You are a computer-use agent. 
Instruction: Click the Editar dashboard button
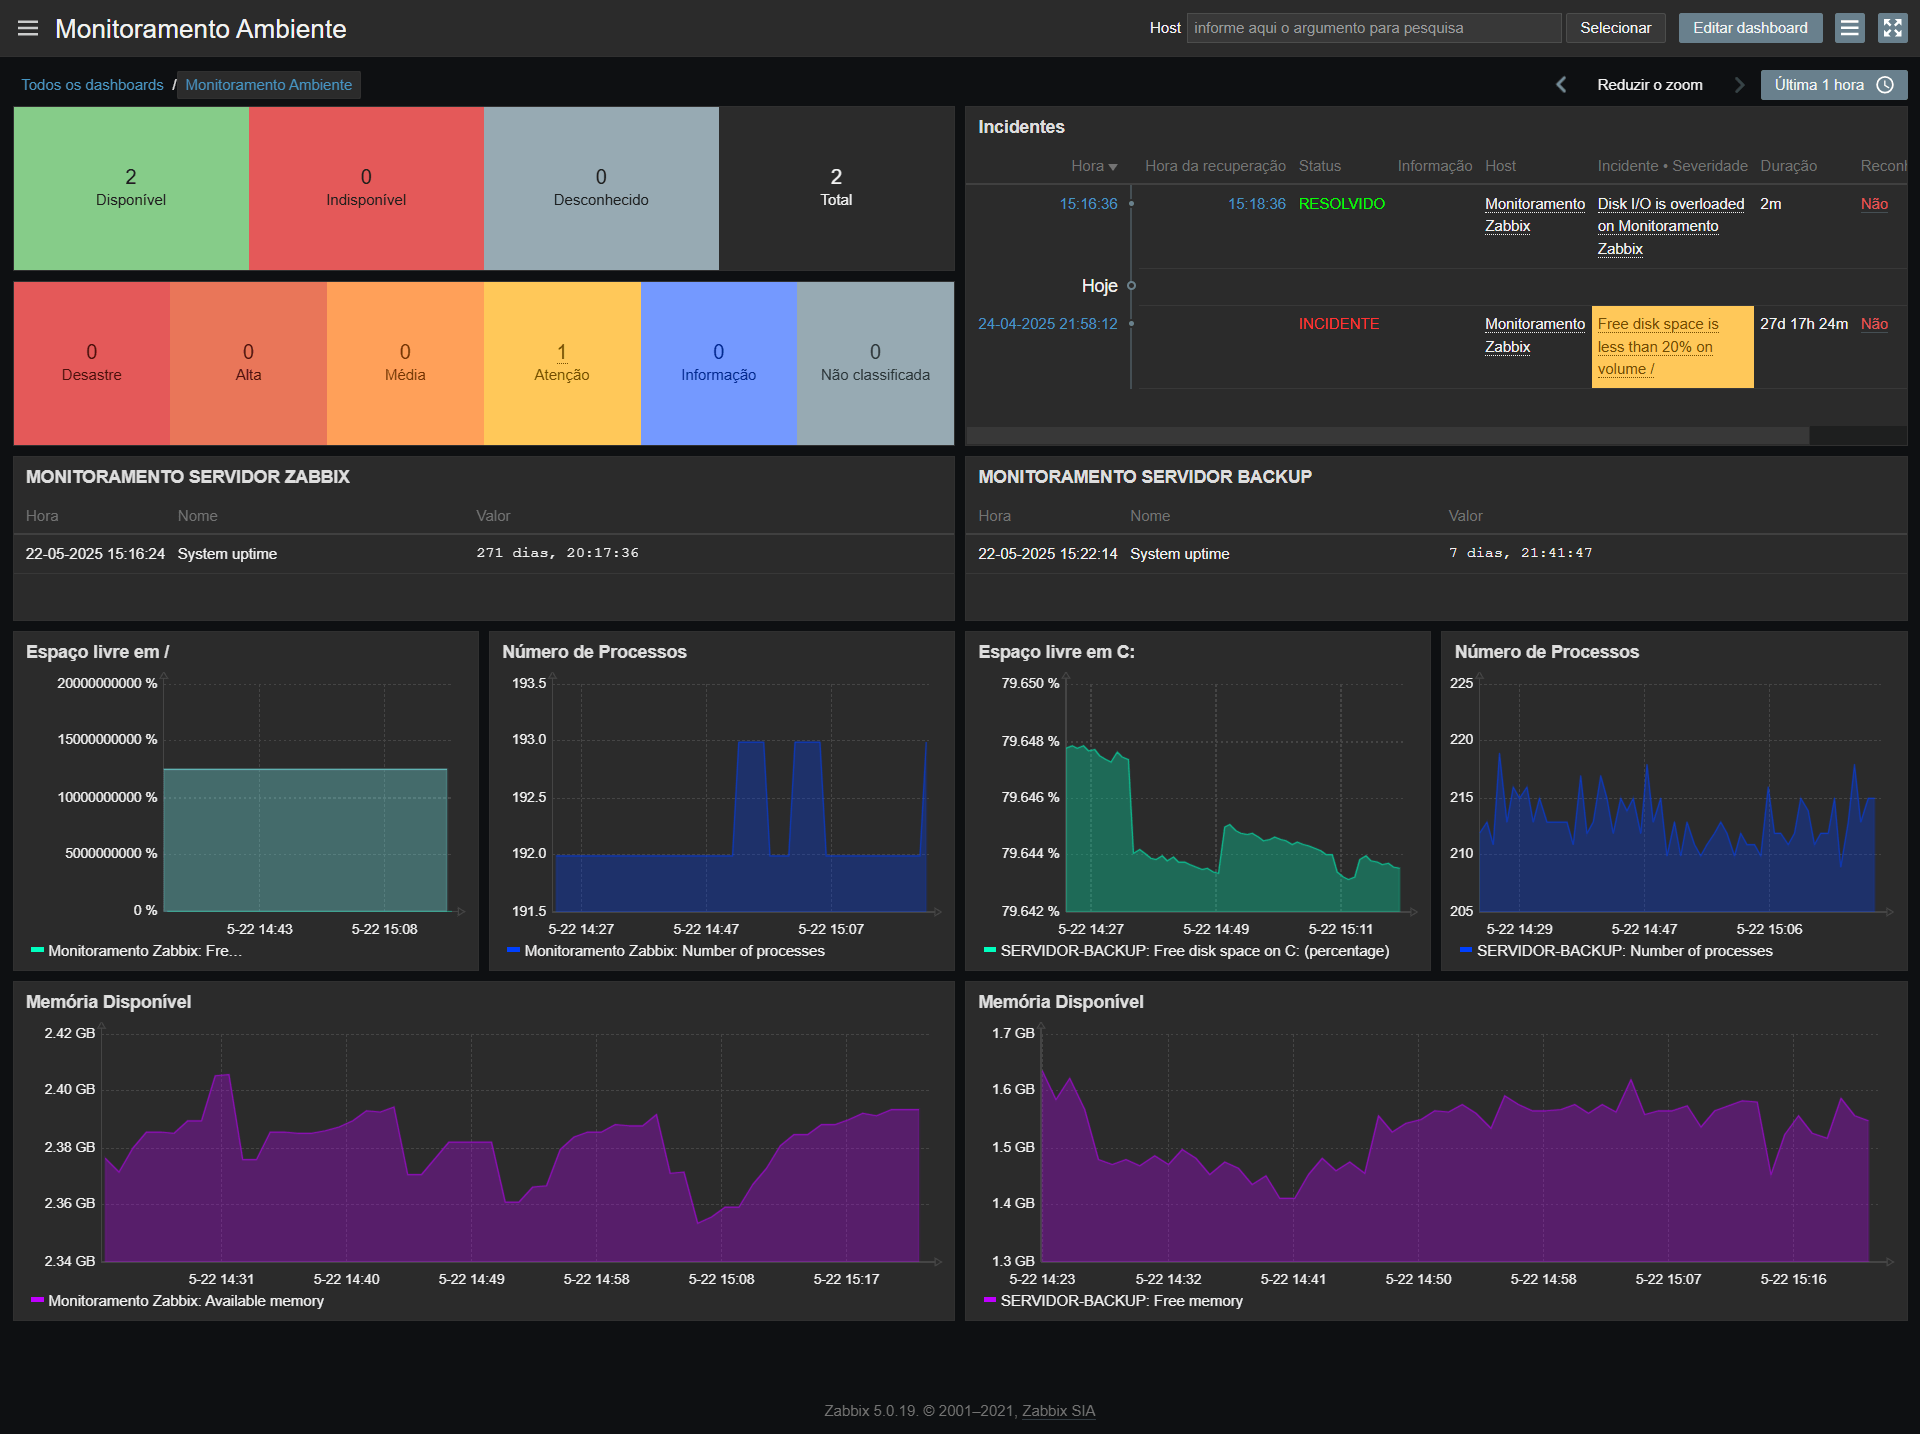[x=1750, y=28]
